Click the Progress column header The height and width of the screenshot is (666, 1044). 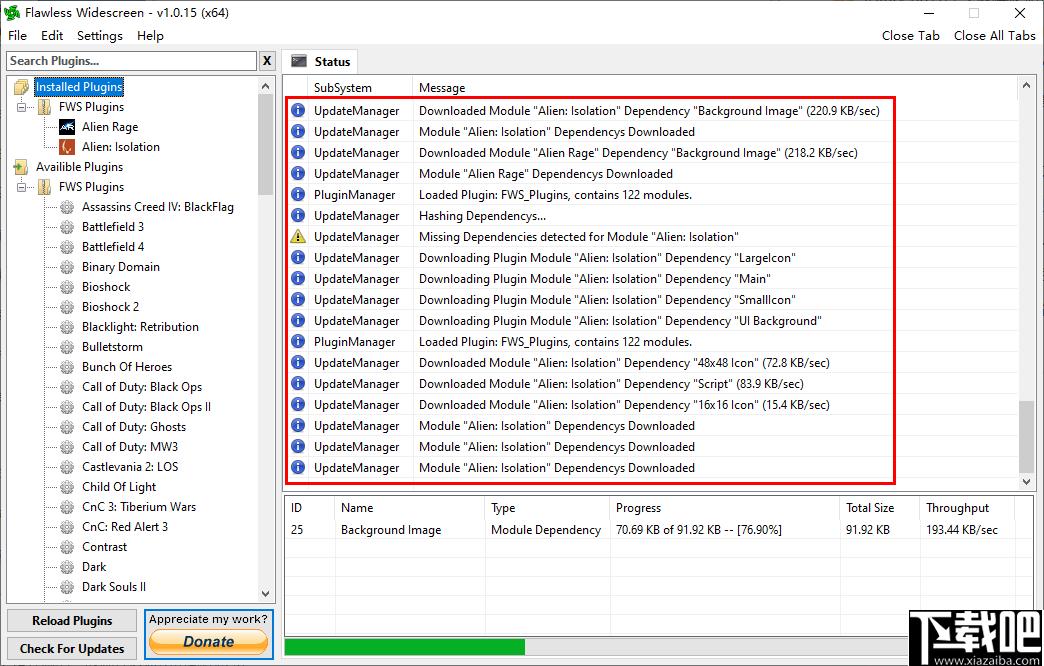click(x=724, y=507)
